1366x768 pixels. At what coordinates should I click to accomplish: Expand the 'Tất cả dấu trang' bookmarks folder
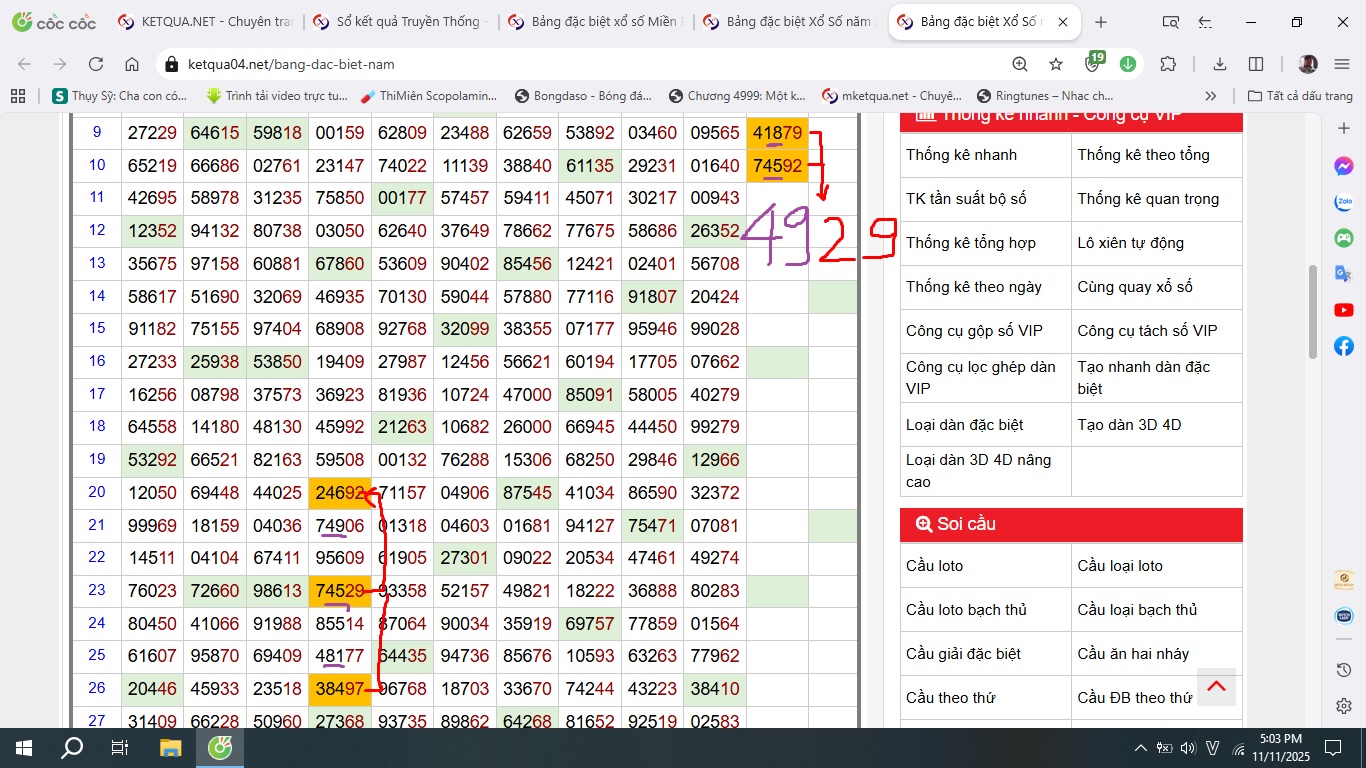(1300, 96)
